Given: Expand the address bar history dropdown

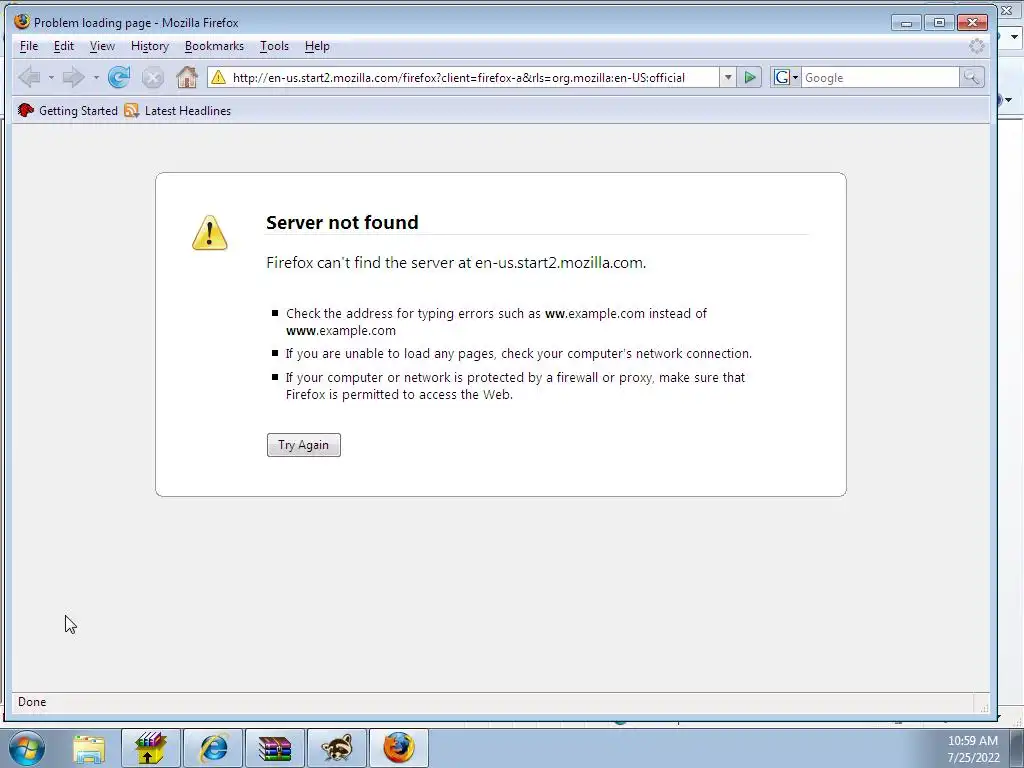Looking at the screenshot, I should point(728,78).
